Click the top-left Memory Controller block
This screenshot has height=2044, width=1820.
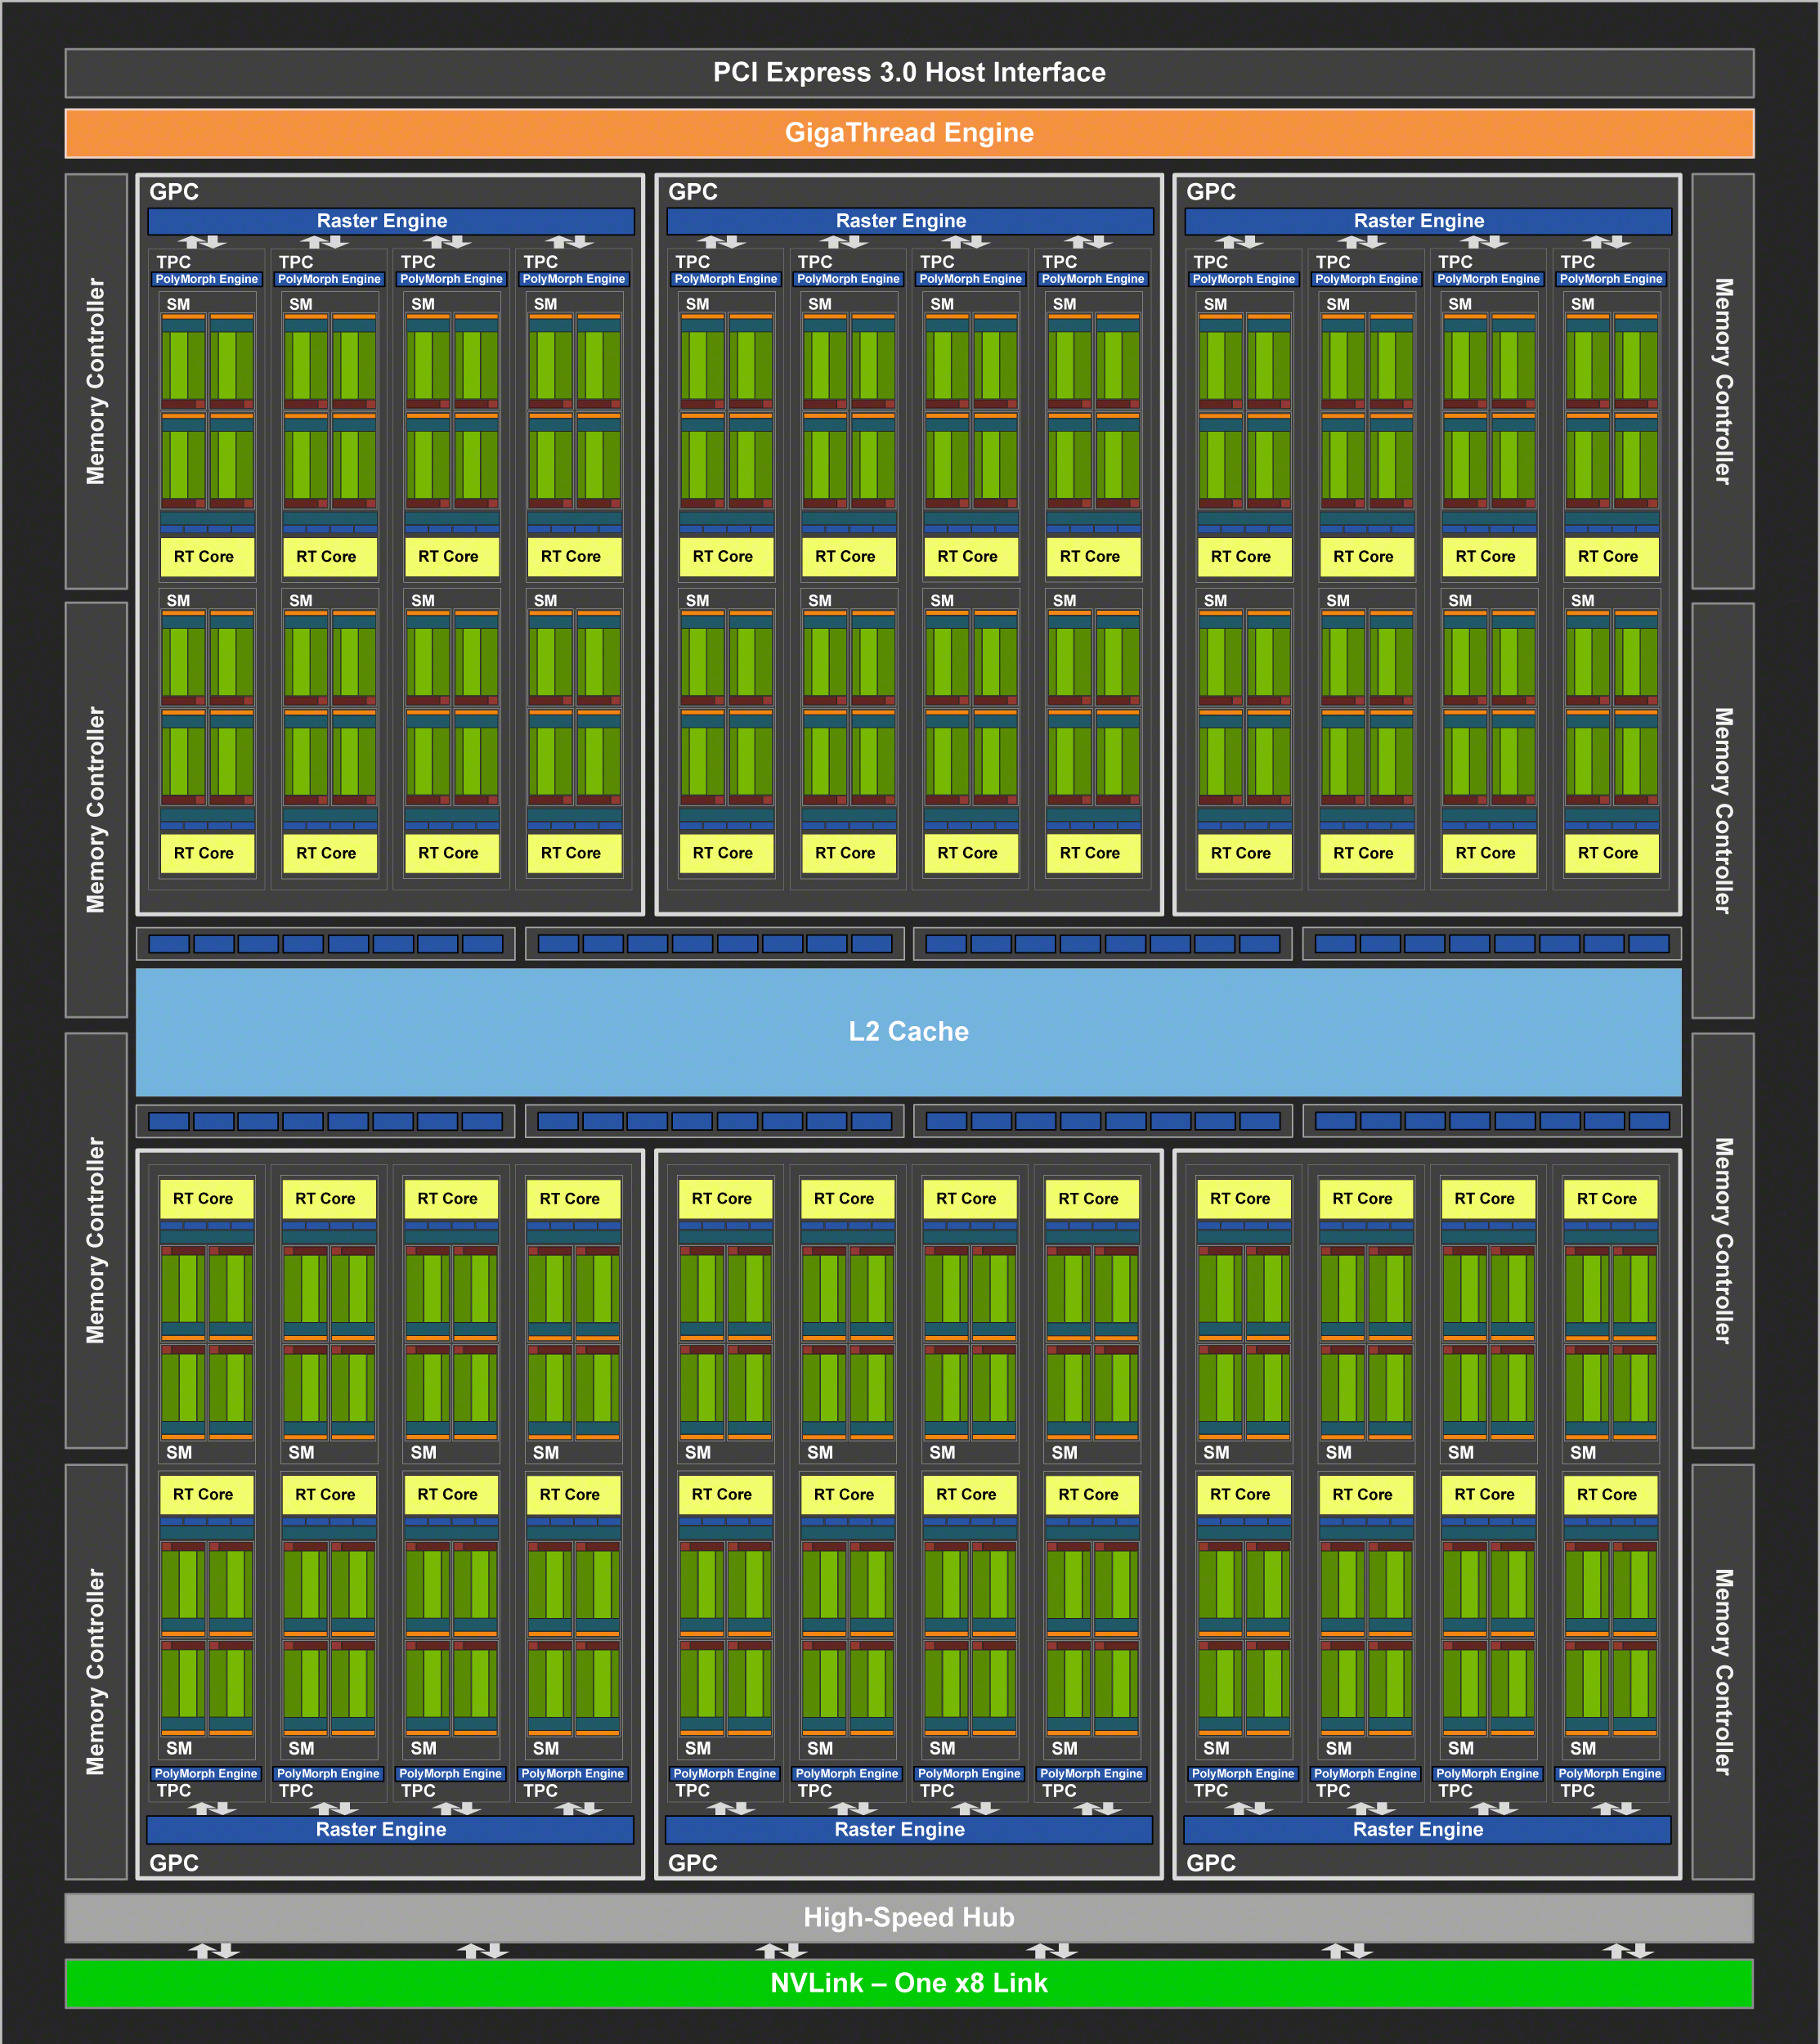(96, 381)
